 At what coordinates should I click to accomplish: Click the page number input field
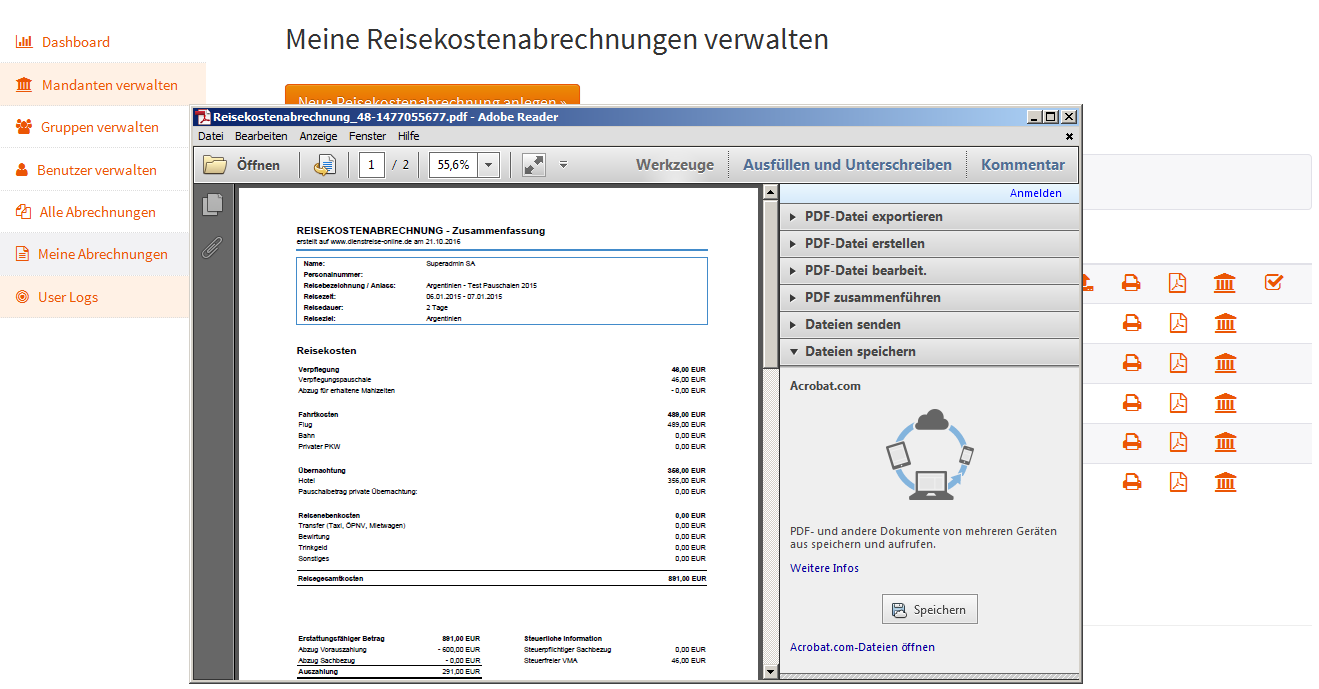tap(372, 165)
